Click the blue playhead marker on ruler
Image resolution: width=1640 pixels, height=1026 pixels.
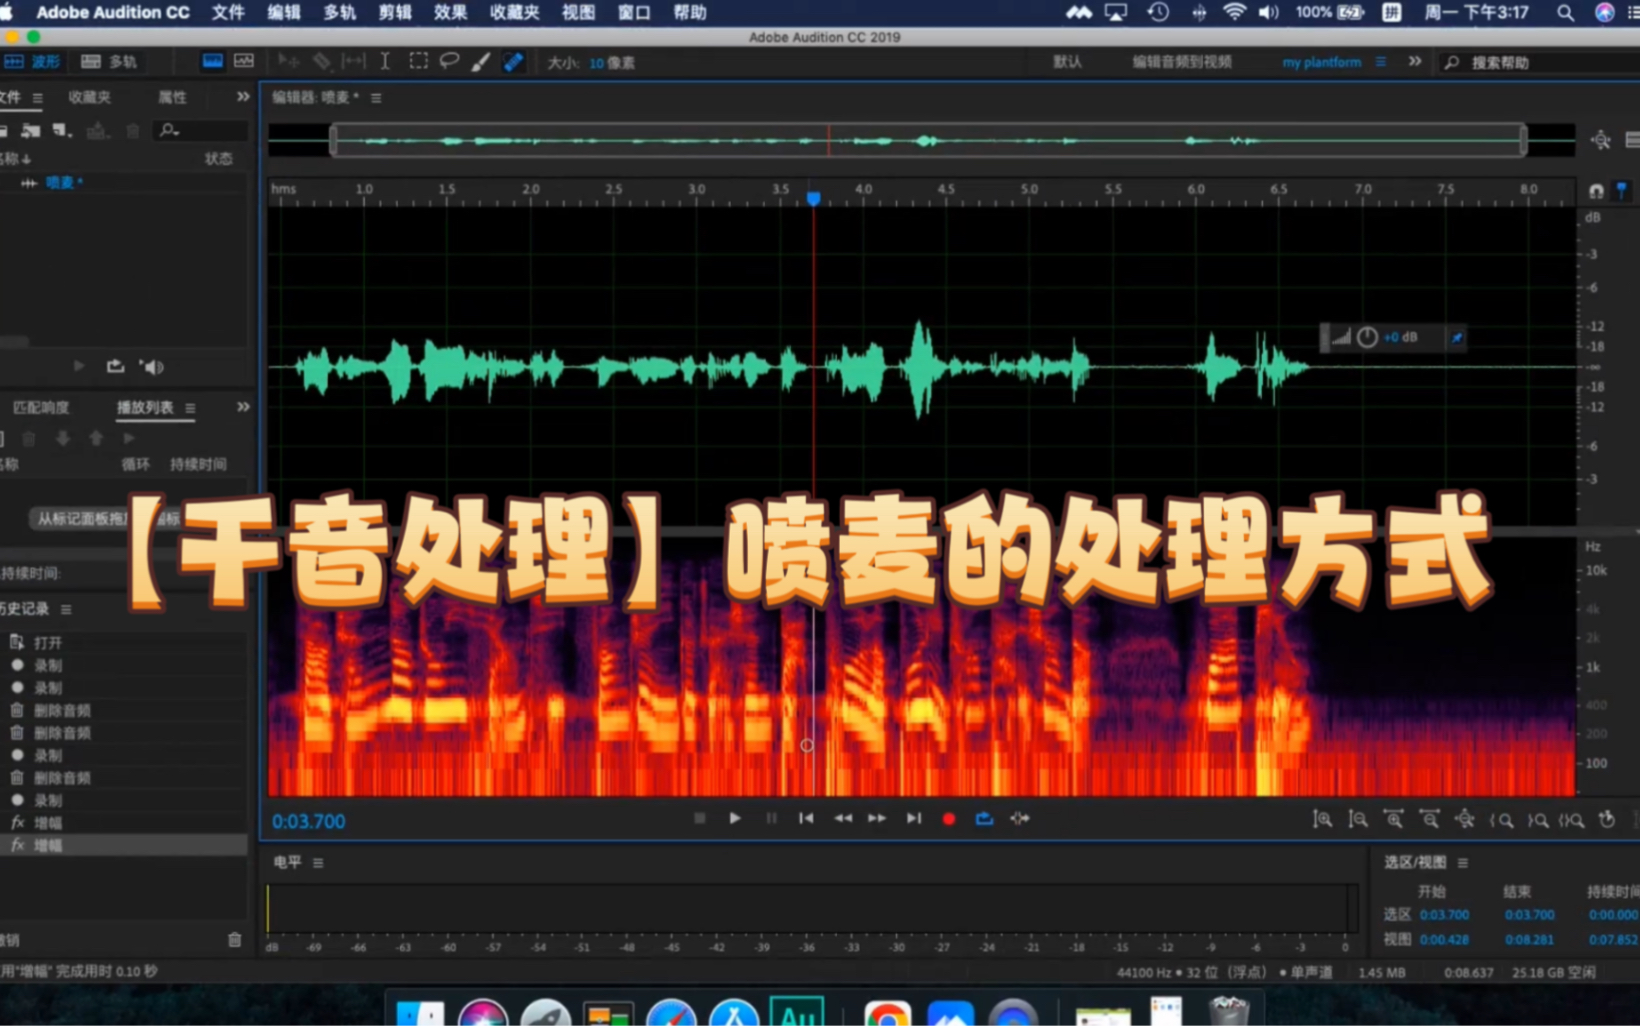tap(814, 198)
